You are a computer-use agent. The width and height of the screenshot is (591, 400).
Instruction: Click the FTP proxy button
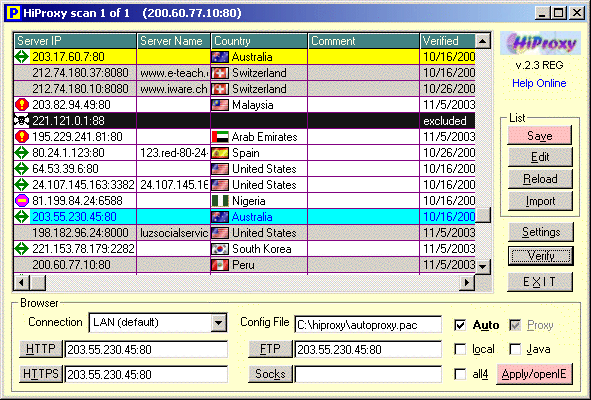(x=270, y=349)
